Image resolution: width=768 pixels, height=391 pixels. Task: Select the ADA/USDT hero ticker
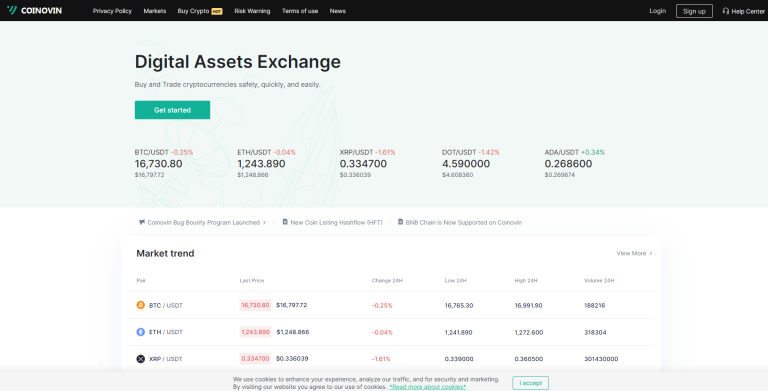coord(575,163)
